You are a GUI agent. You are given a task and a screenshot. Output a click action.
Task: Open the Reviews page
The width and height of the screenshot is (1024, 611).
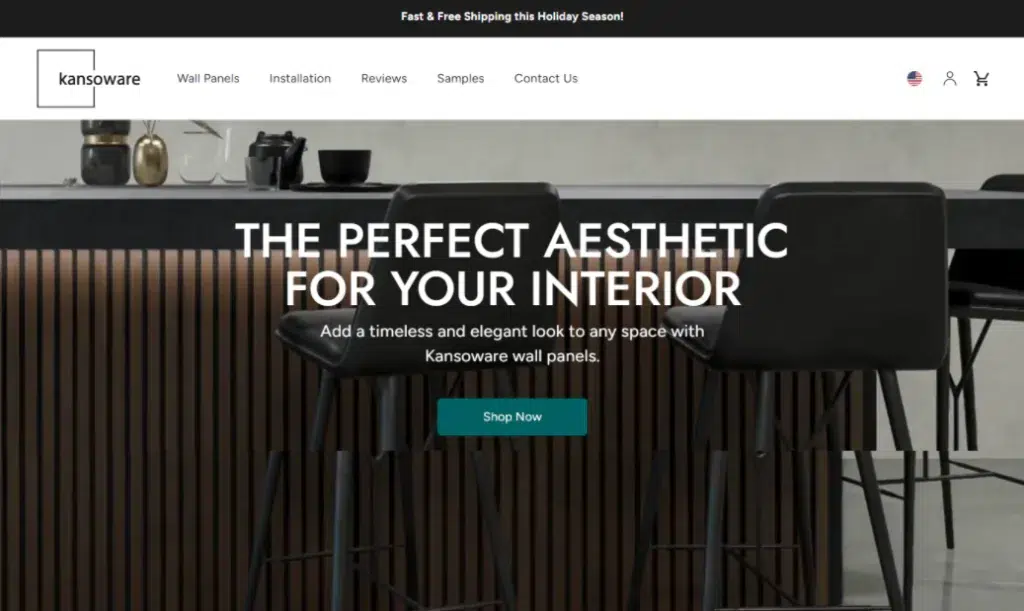pos(384,78)
